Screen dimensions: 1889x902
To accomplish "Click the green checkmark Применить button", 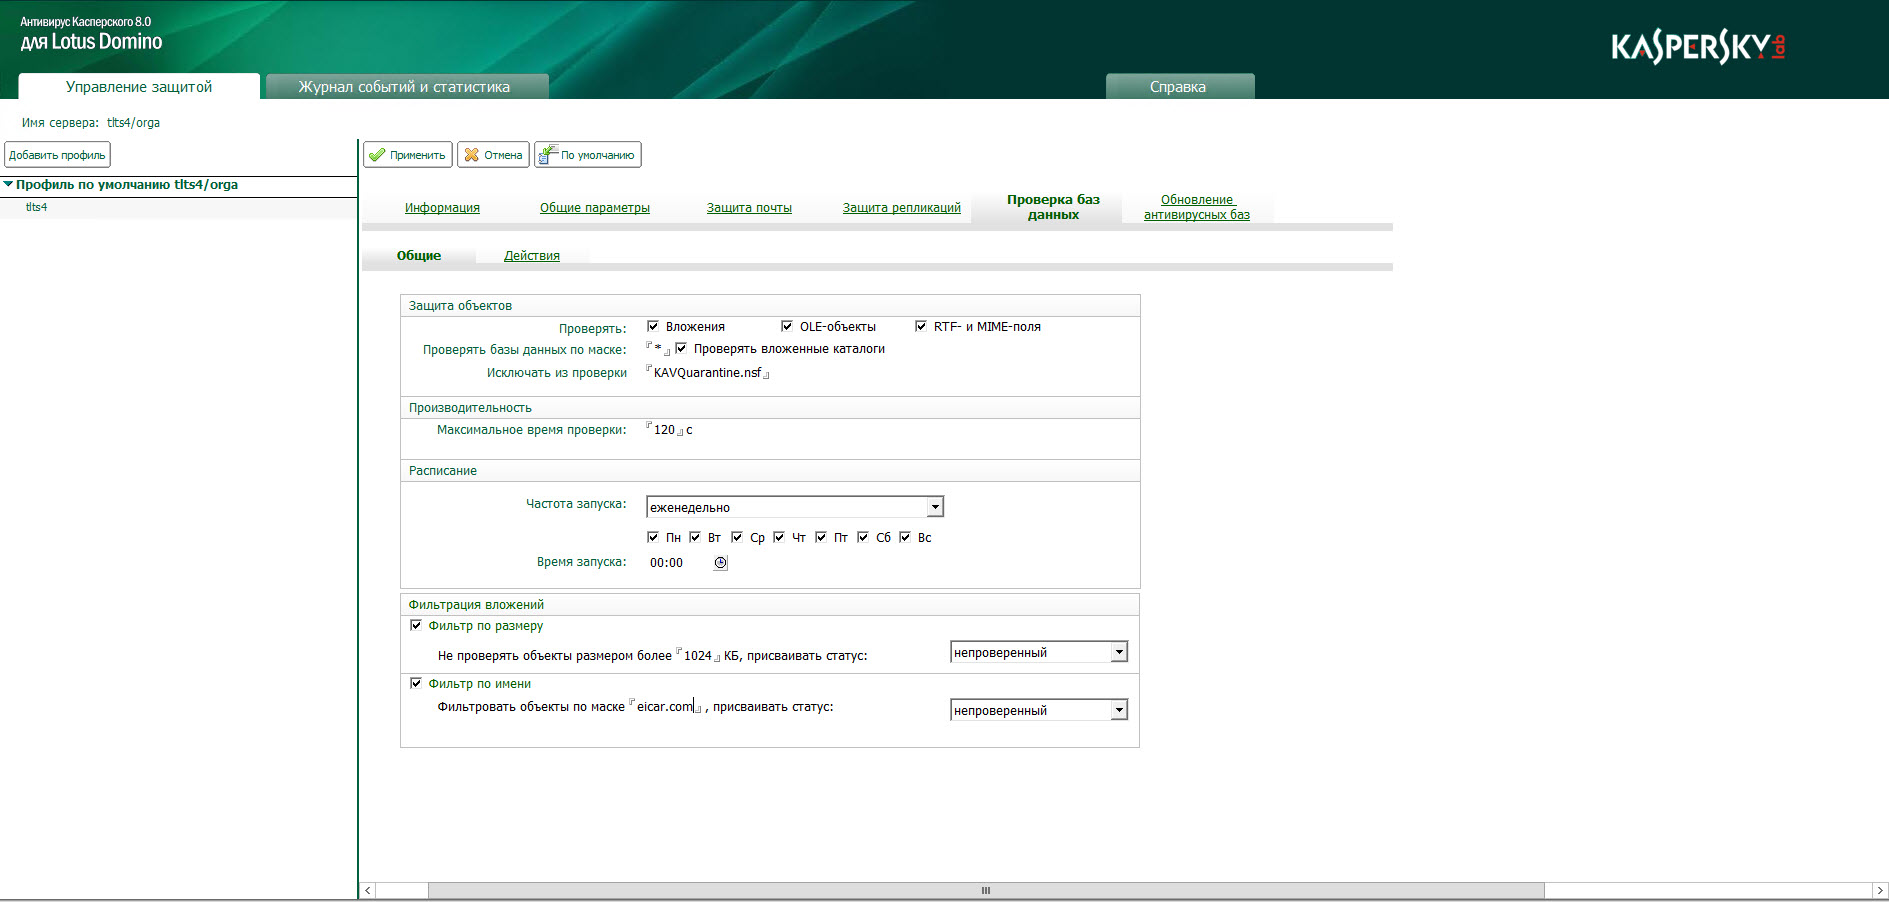I will click(408, 155).
